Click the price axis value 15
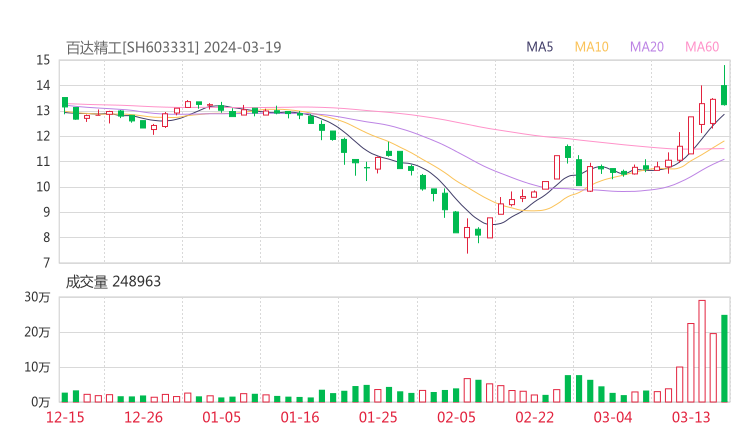Screen dimensions: 740x440 coord(43,60)
